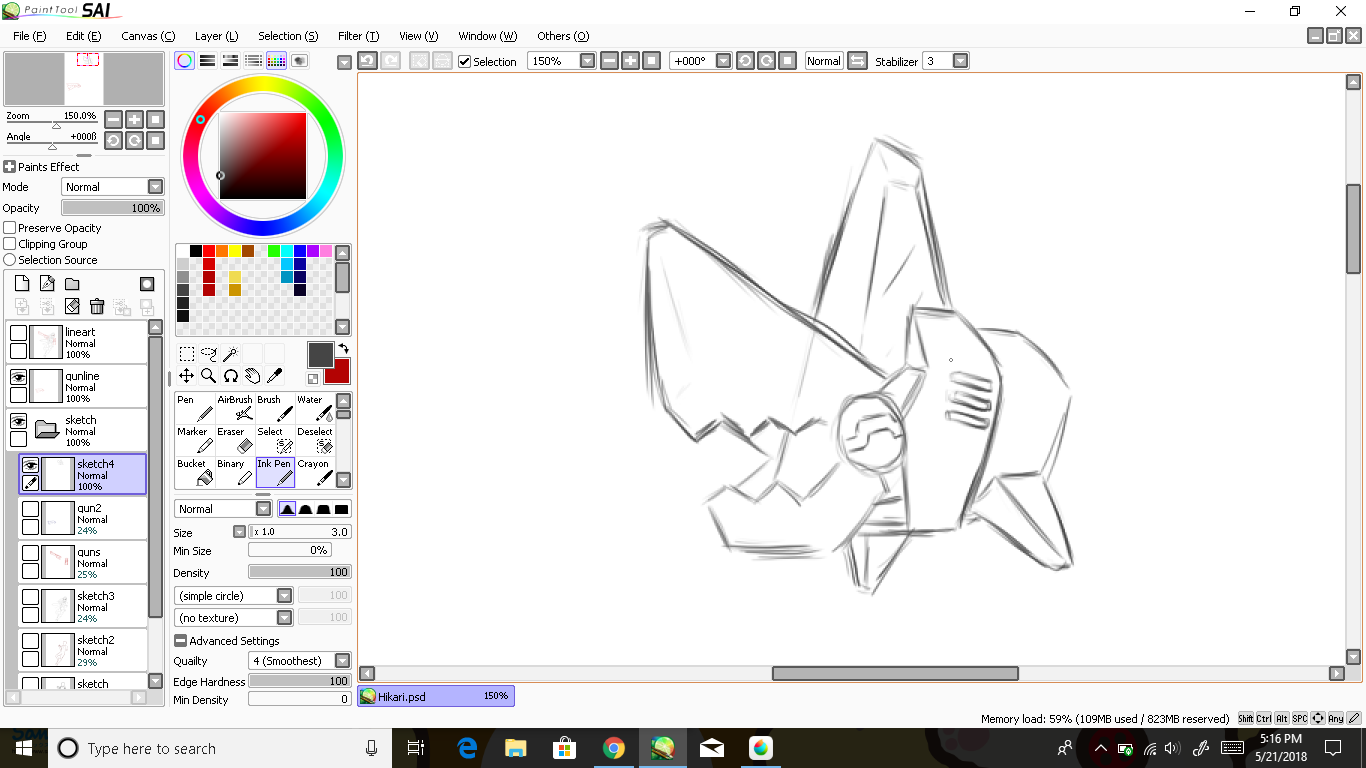This screenshot has width=1366, height=768.
Task: Flip canvas view horizontally button
Action: pos(857,61)
